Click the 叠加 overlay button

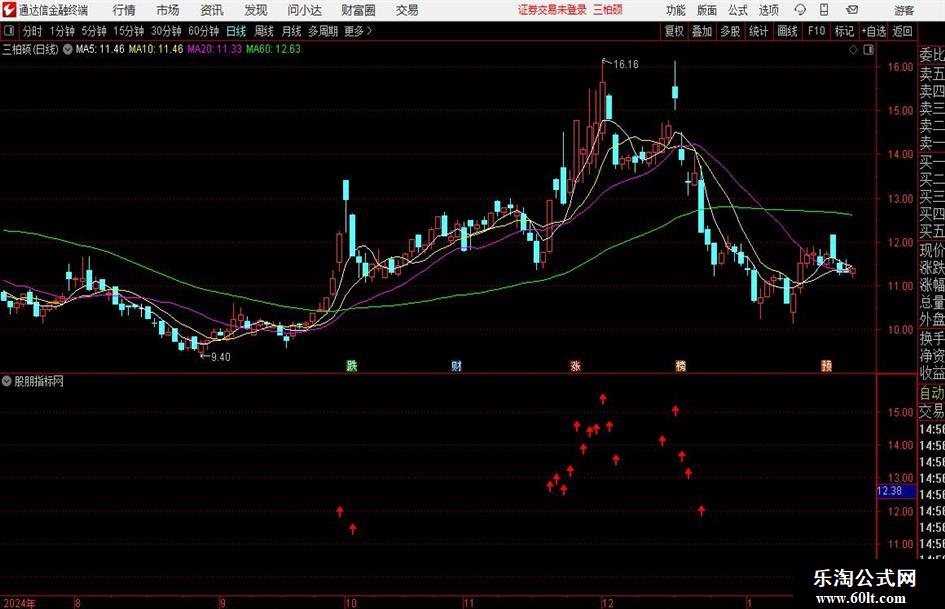tap(702, 31)
